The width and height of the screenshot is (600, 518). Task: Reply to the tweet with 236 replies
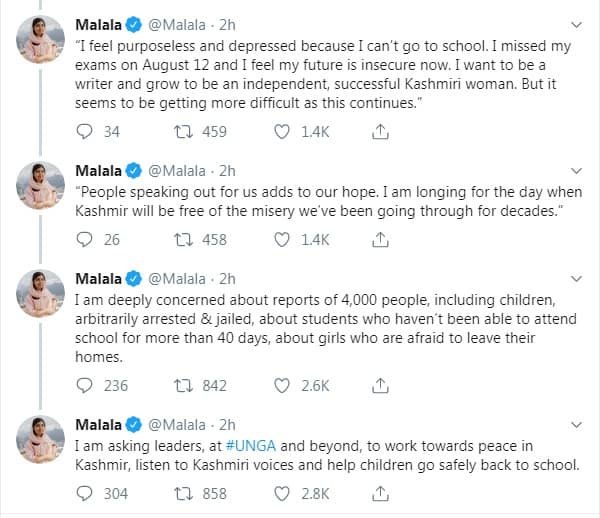pyautogui.click(x=85, y=385)
